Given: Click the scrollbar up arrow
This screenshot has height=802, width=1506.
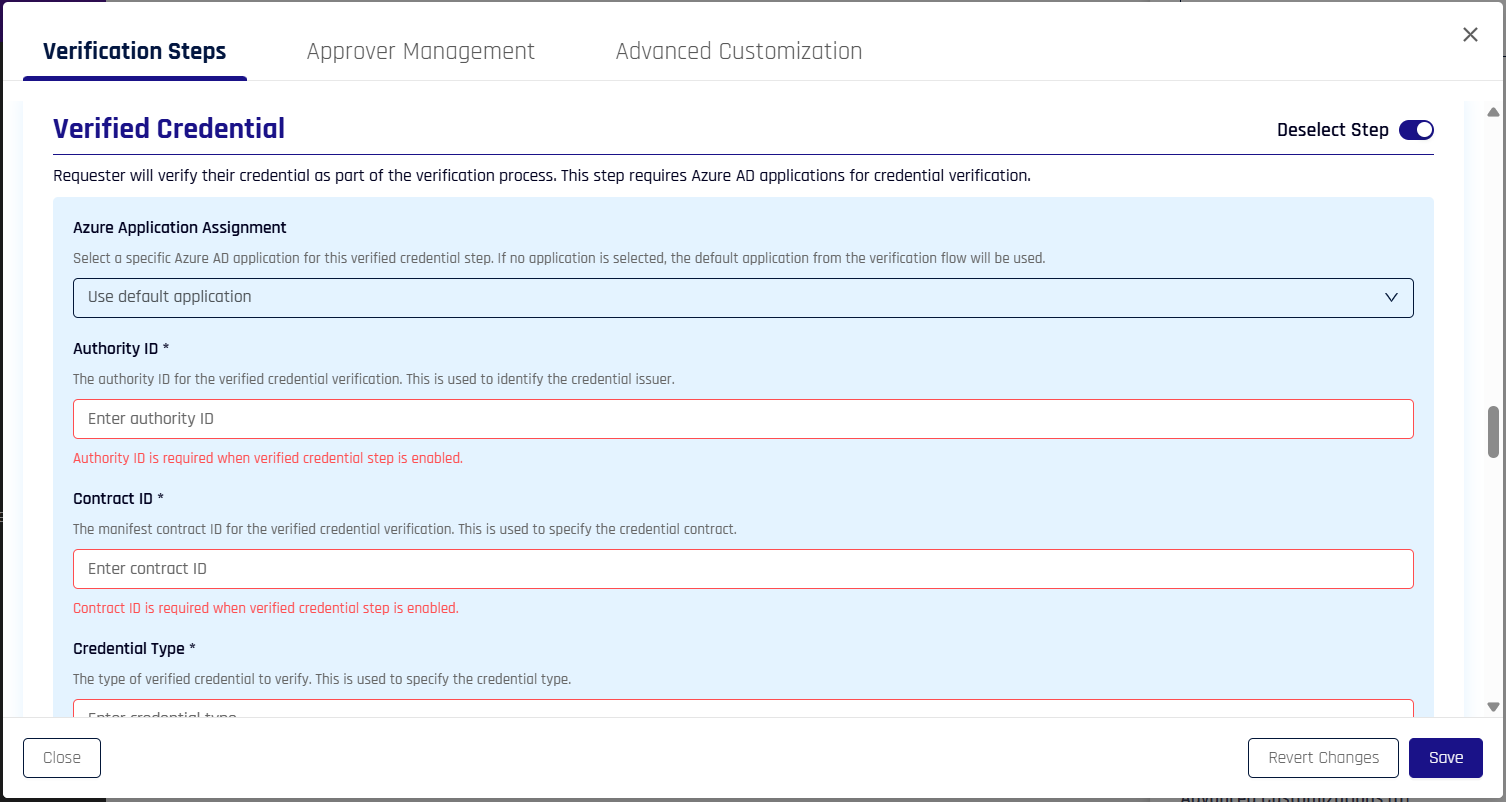Looking at the screenshot, I should (x=1494, y=112).
